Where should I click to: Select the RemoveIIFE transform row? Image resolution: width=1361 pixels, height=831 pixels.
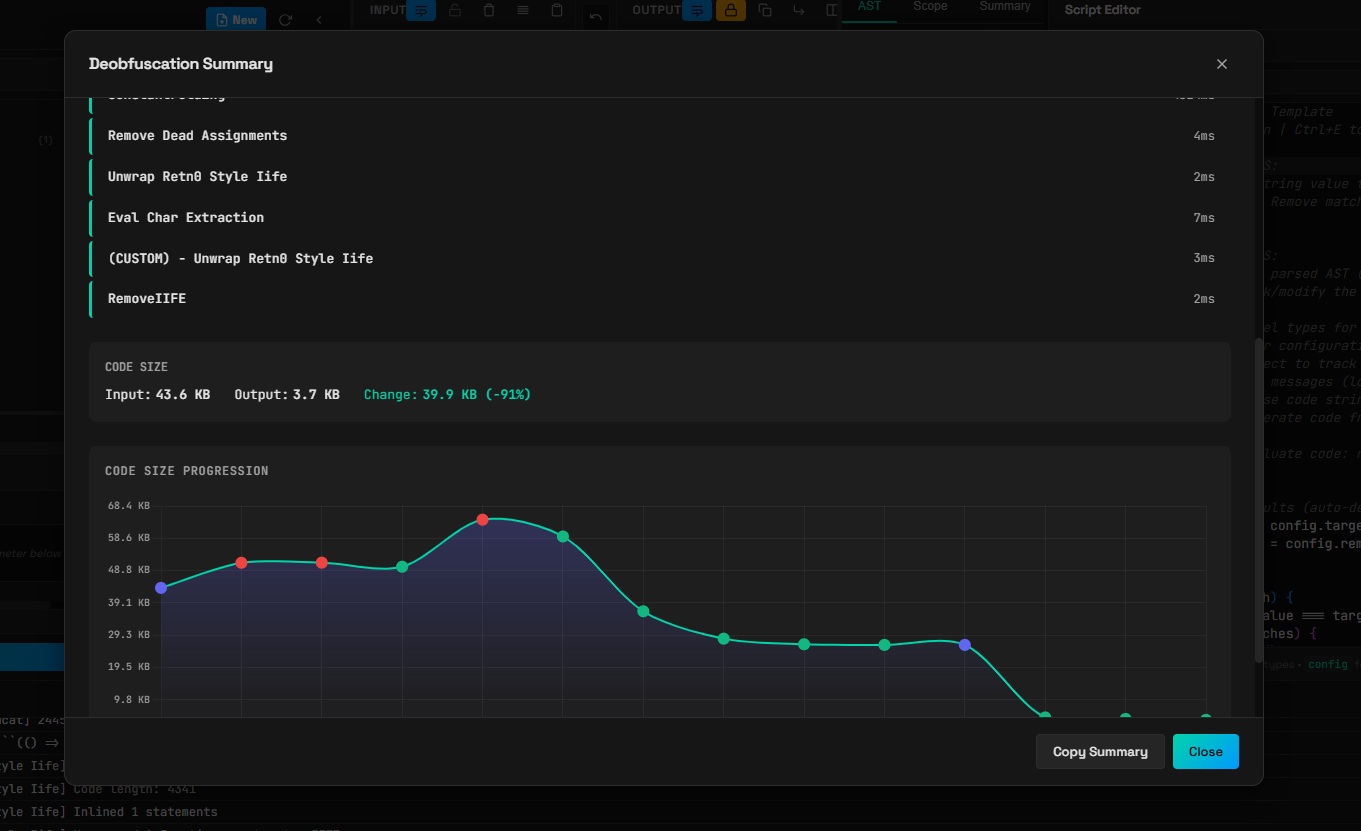coord(660,299)
